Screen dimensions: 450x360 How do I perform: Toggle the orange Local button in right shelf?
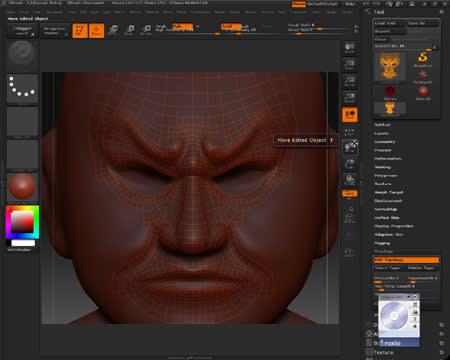click(x=350, y=115)
